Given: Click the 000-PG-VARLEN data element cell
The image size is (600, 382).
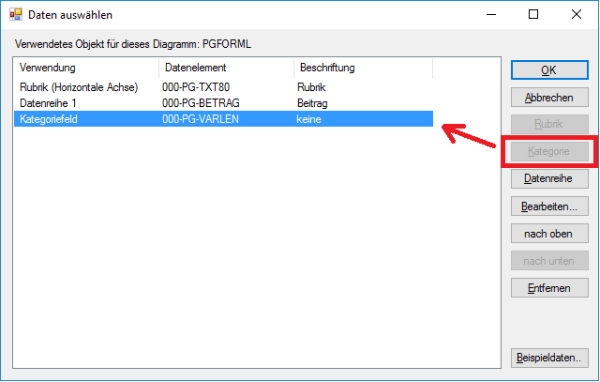Looking at the screenshot, I should 201,119.
